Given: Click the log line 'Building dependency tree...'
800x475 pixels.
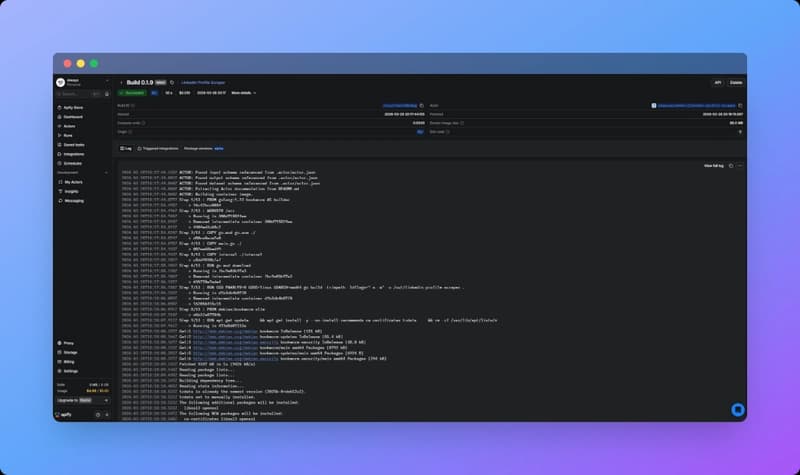Looking at the screenshot, I should [209, 381].
